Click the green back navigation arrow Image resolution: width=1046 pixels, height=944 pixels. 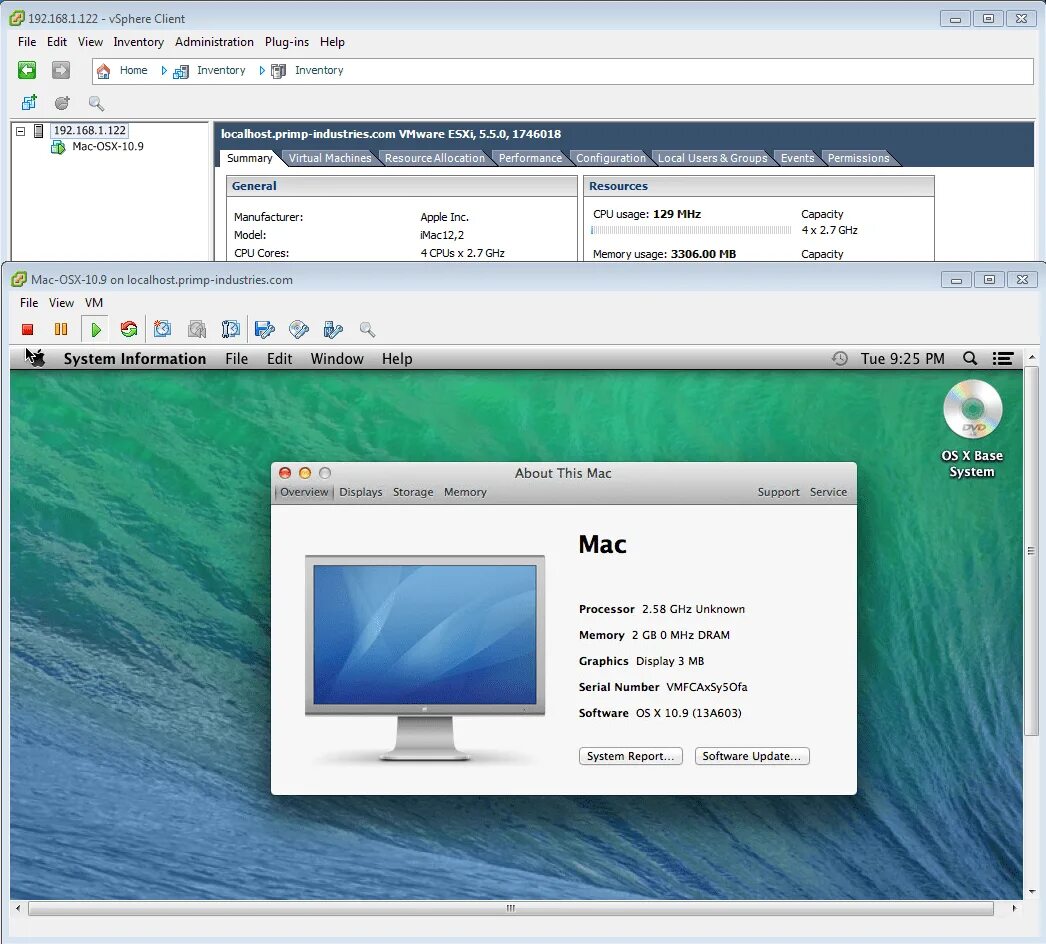[27, 70]
